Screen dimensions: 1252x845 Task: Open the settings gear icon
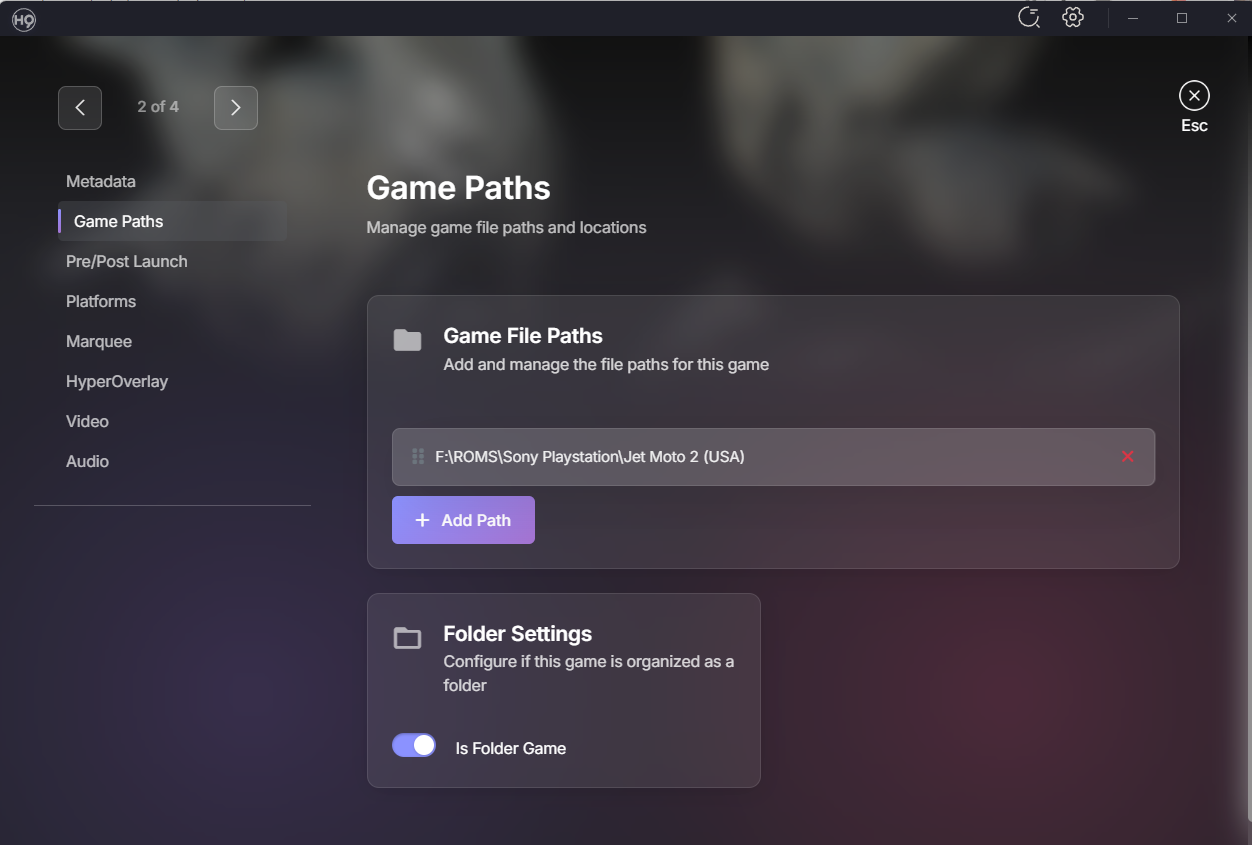[1073, 18]
